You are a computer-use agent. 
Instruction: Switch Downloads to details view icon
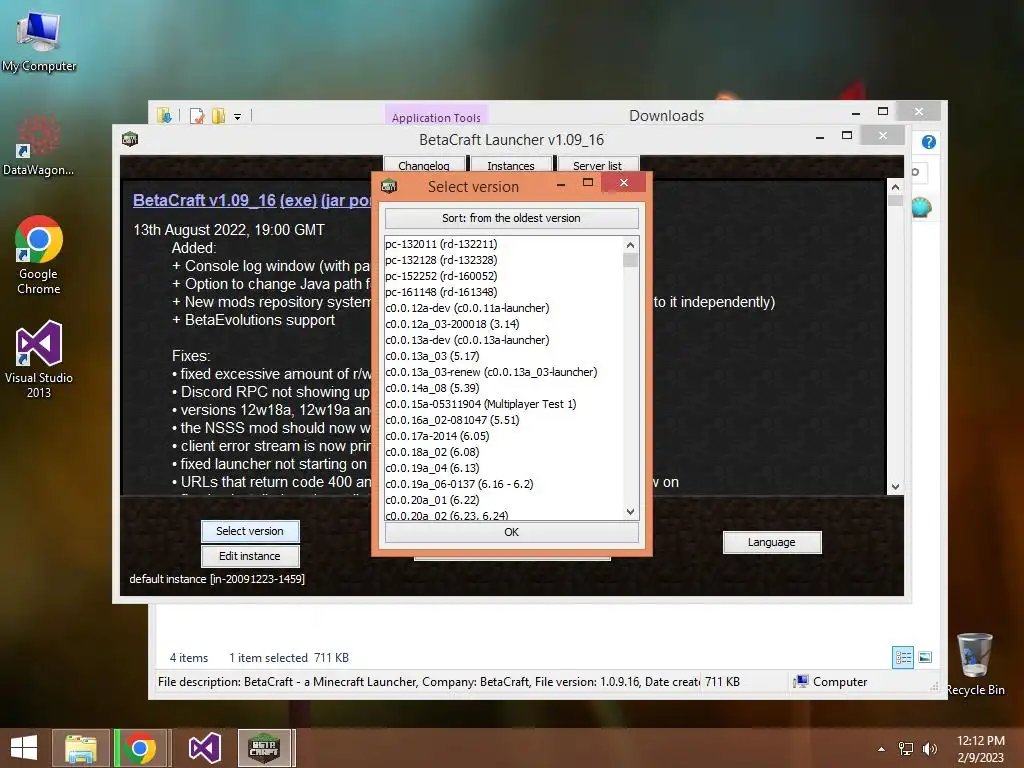903,657
